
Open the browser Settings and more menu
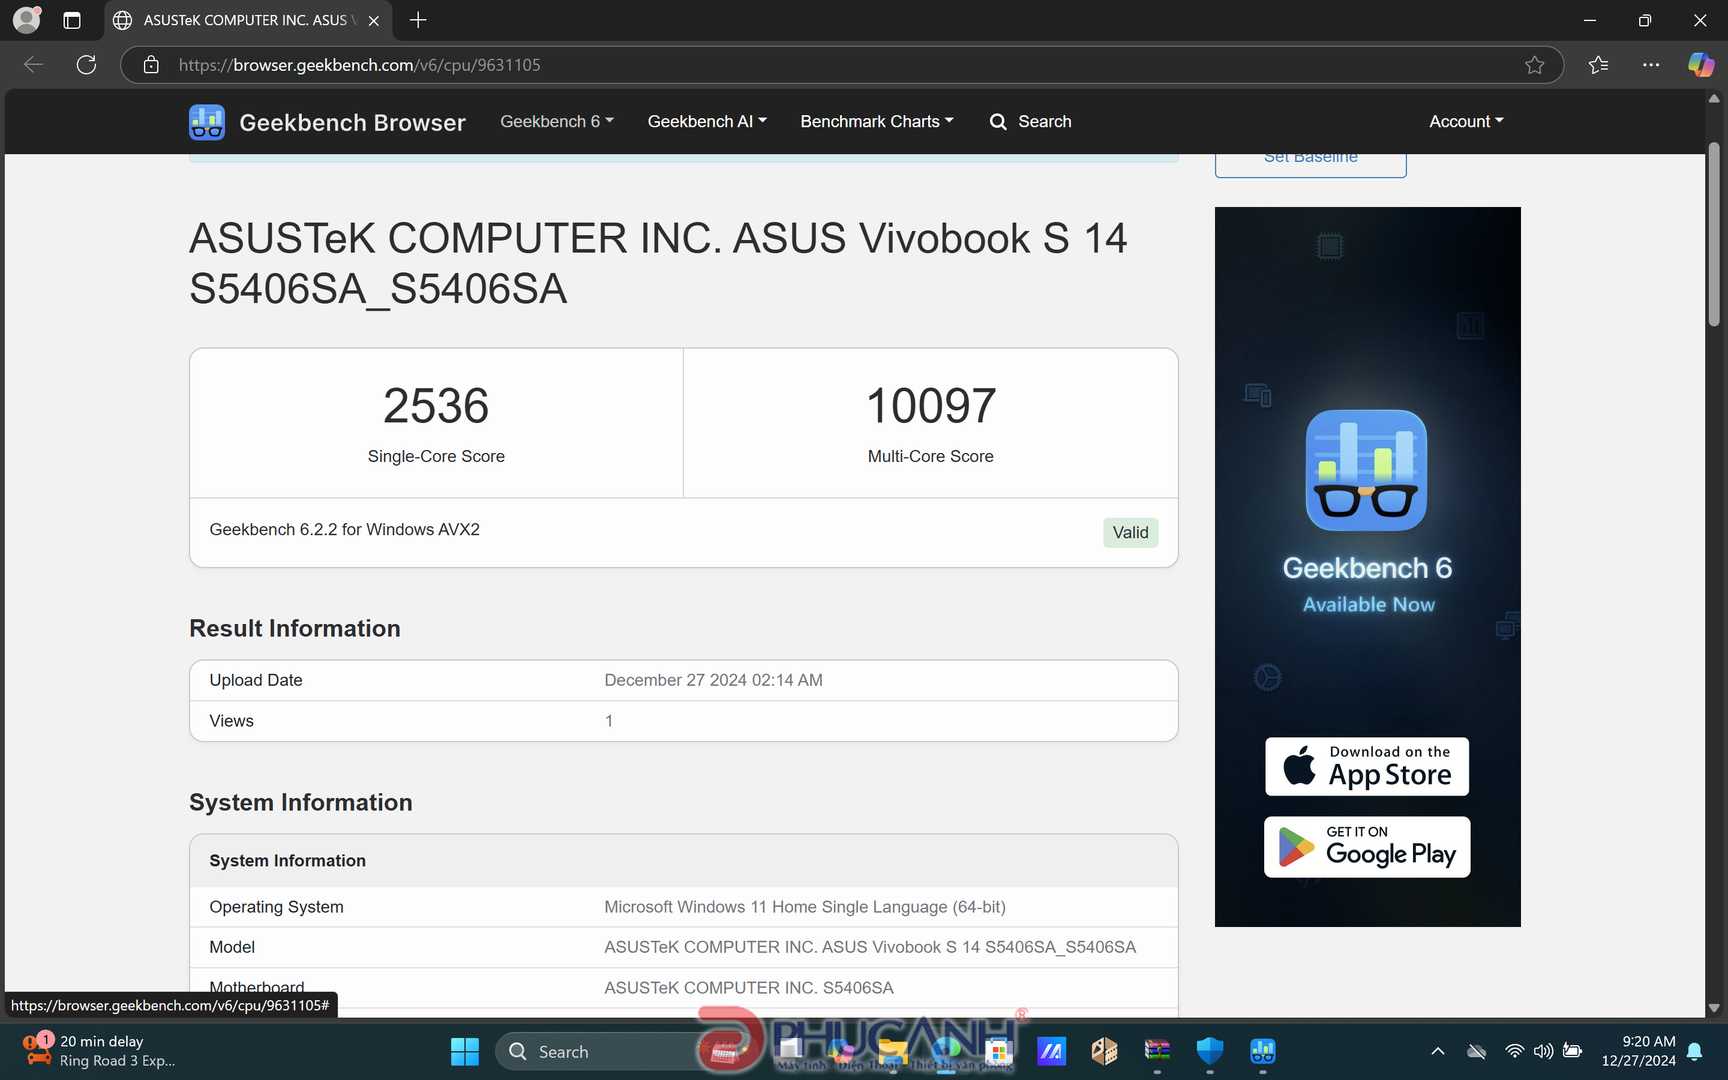point(1651,65)
